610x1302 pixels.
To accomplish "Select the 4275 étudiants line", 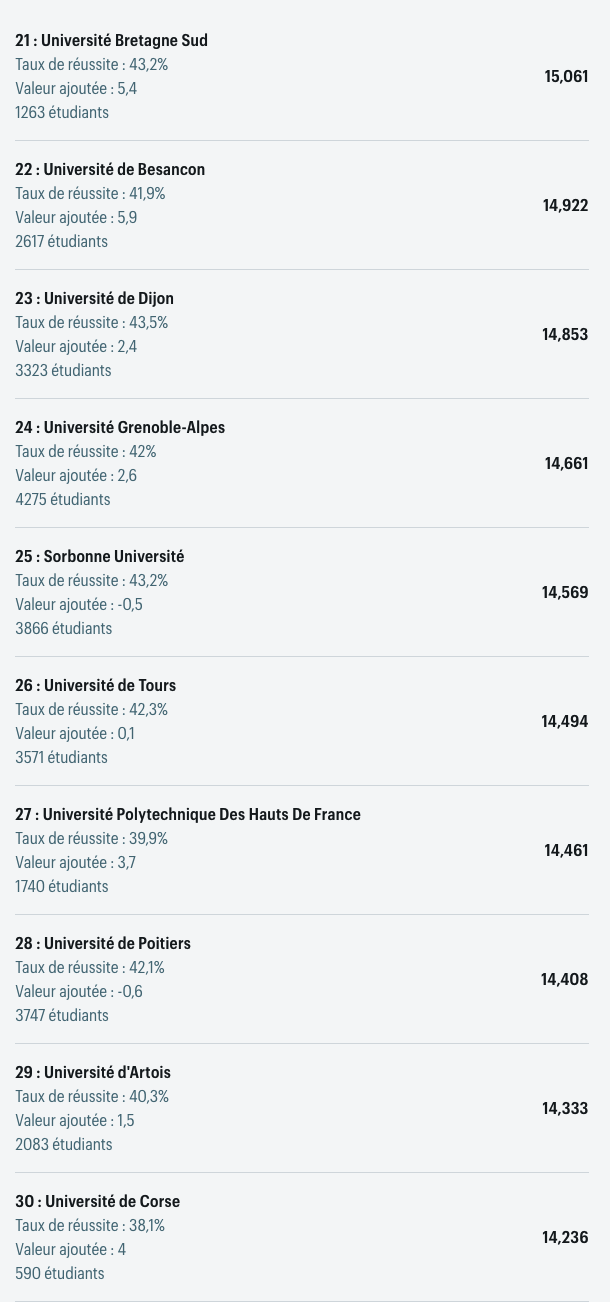I will click(x=63, y=500).
